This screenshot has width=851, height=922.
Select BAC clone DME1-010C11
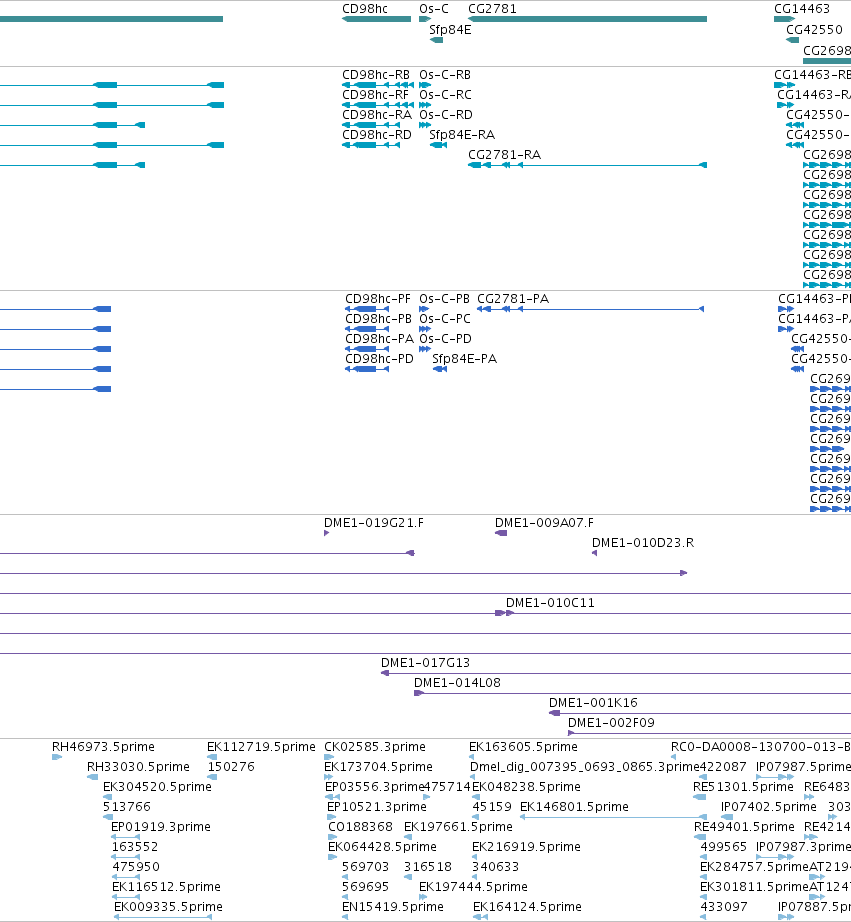tap(550, 603)
